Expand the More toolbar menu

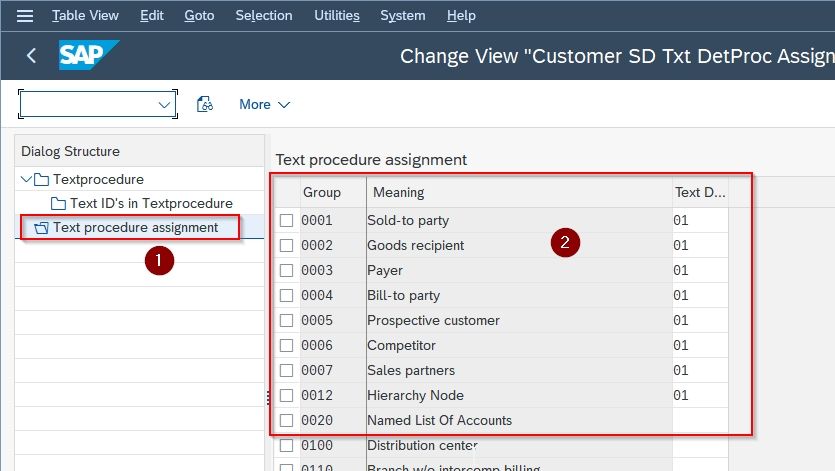[x=265, y=104]
